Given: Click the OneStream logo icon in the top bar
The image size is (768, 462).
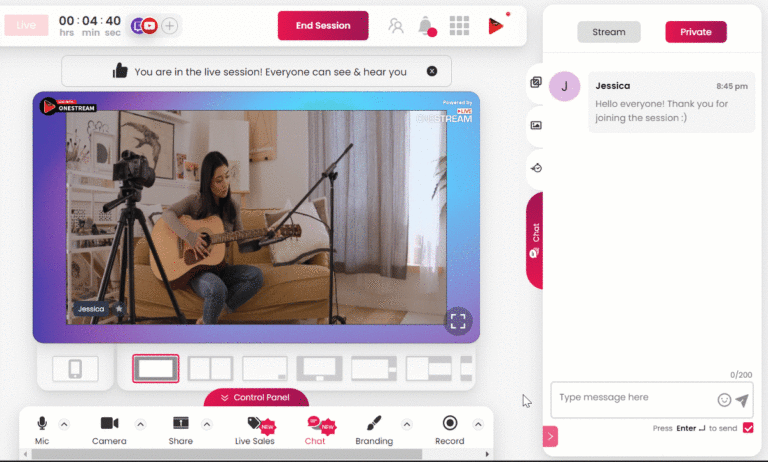Looking at the screenshot, I should click(x=496, y=25).
